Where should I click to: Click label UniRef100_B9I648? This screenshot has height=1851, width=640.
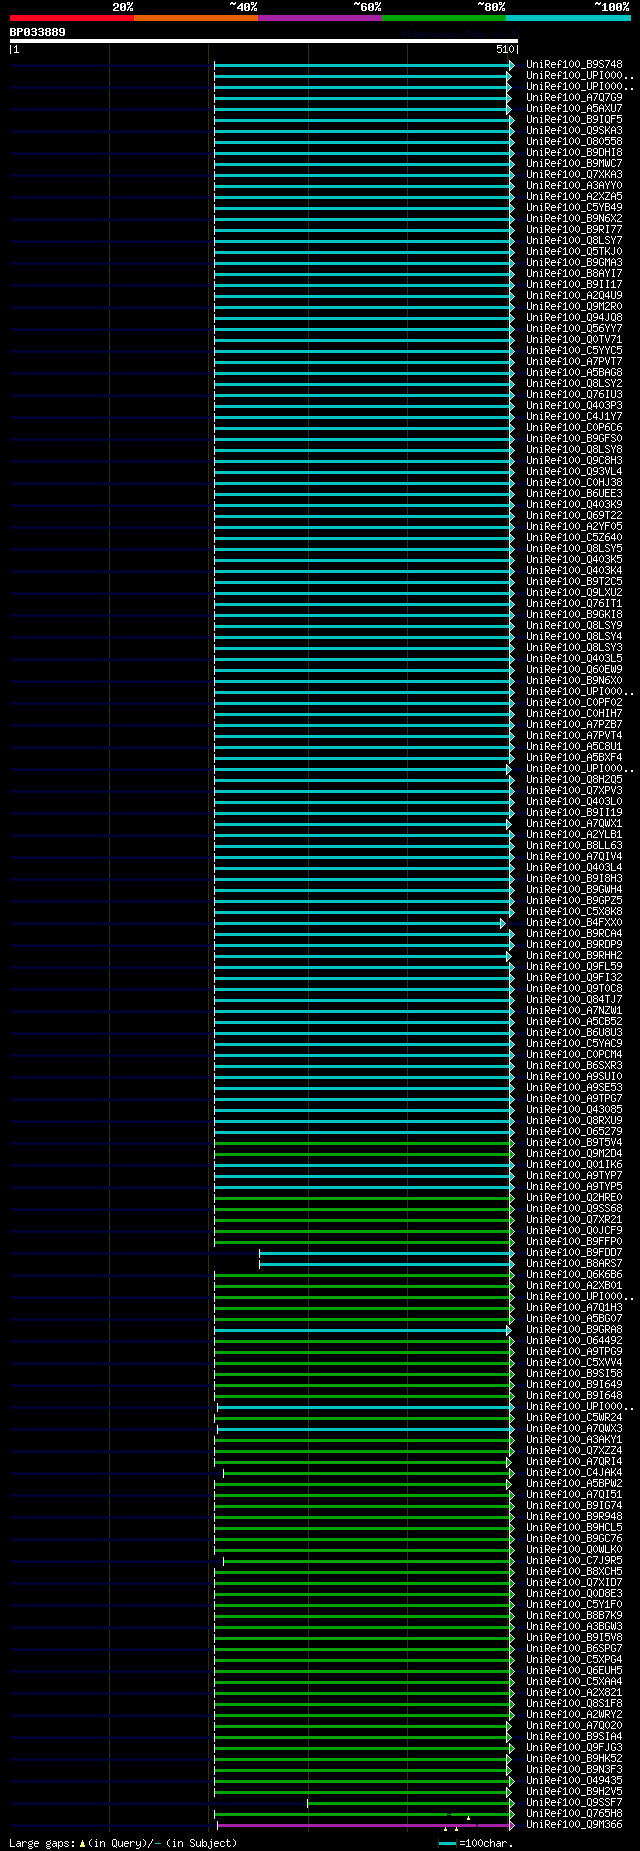tap(574, 1396)
